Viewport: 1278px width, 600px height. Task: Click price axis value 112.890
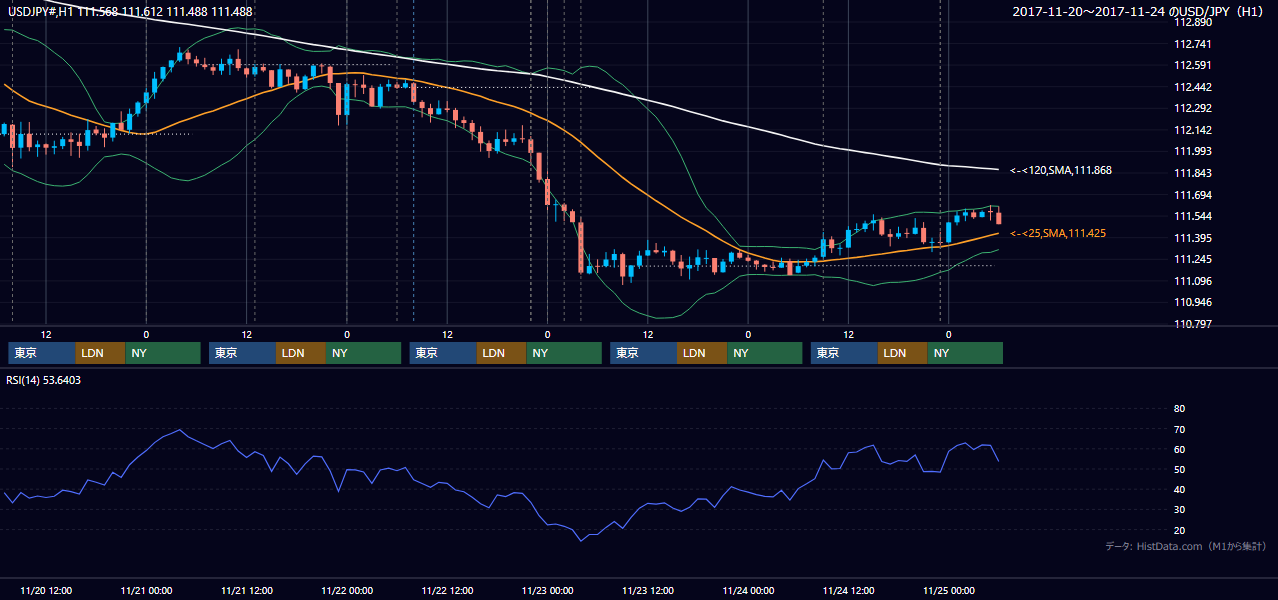(x=1192, y=22)
